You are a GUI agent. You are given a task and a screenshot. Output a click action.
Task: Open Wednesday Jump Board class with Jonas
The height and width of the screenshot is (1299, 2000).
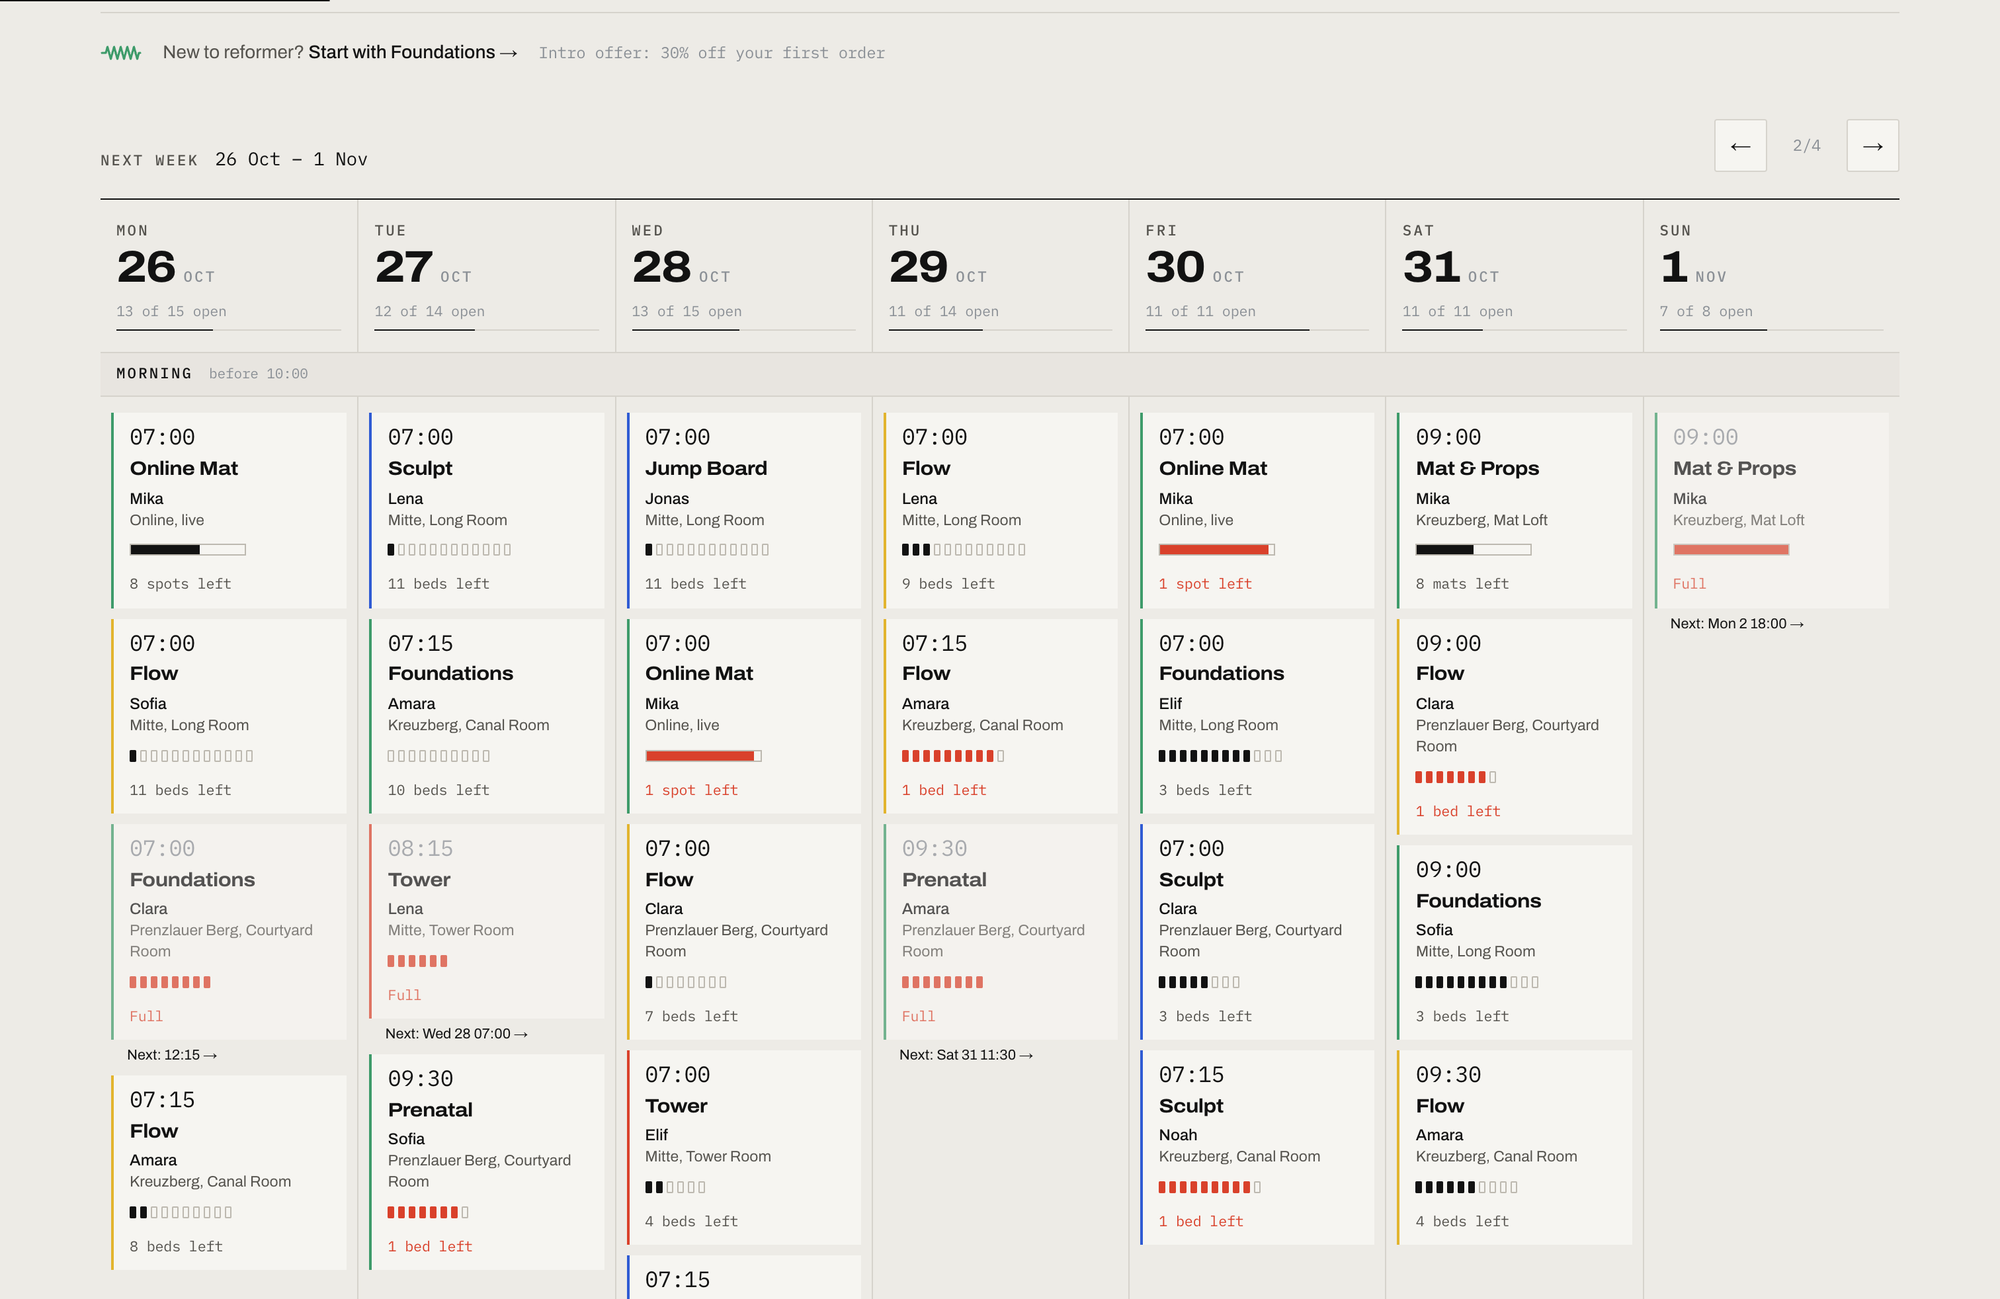744,510
